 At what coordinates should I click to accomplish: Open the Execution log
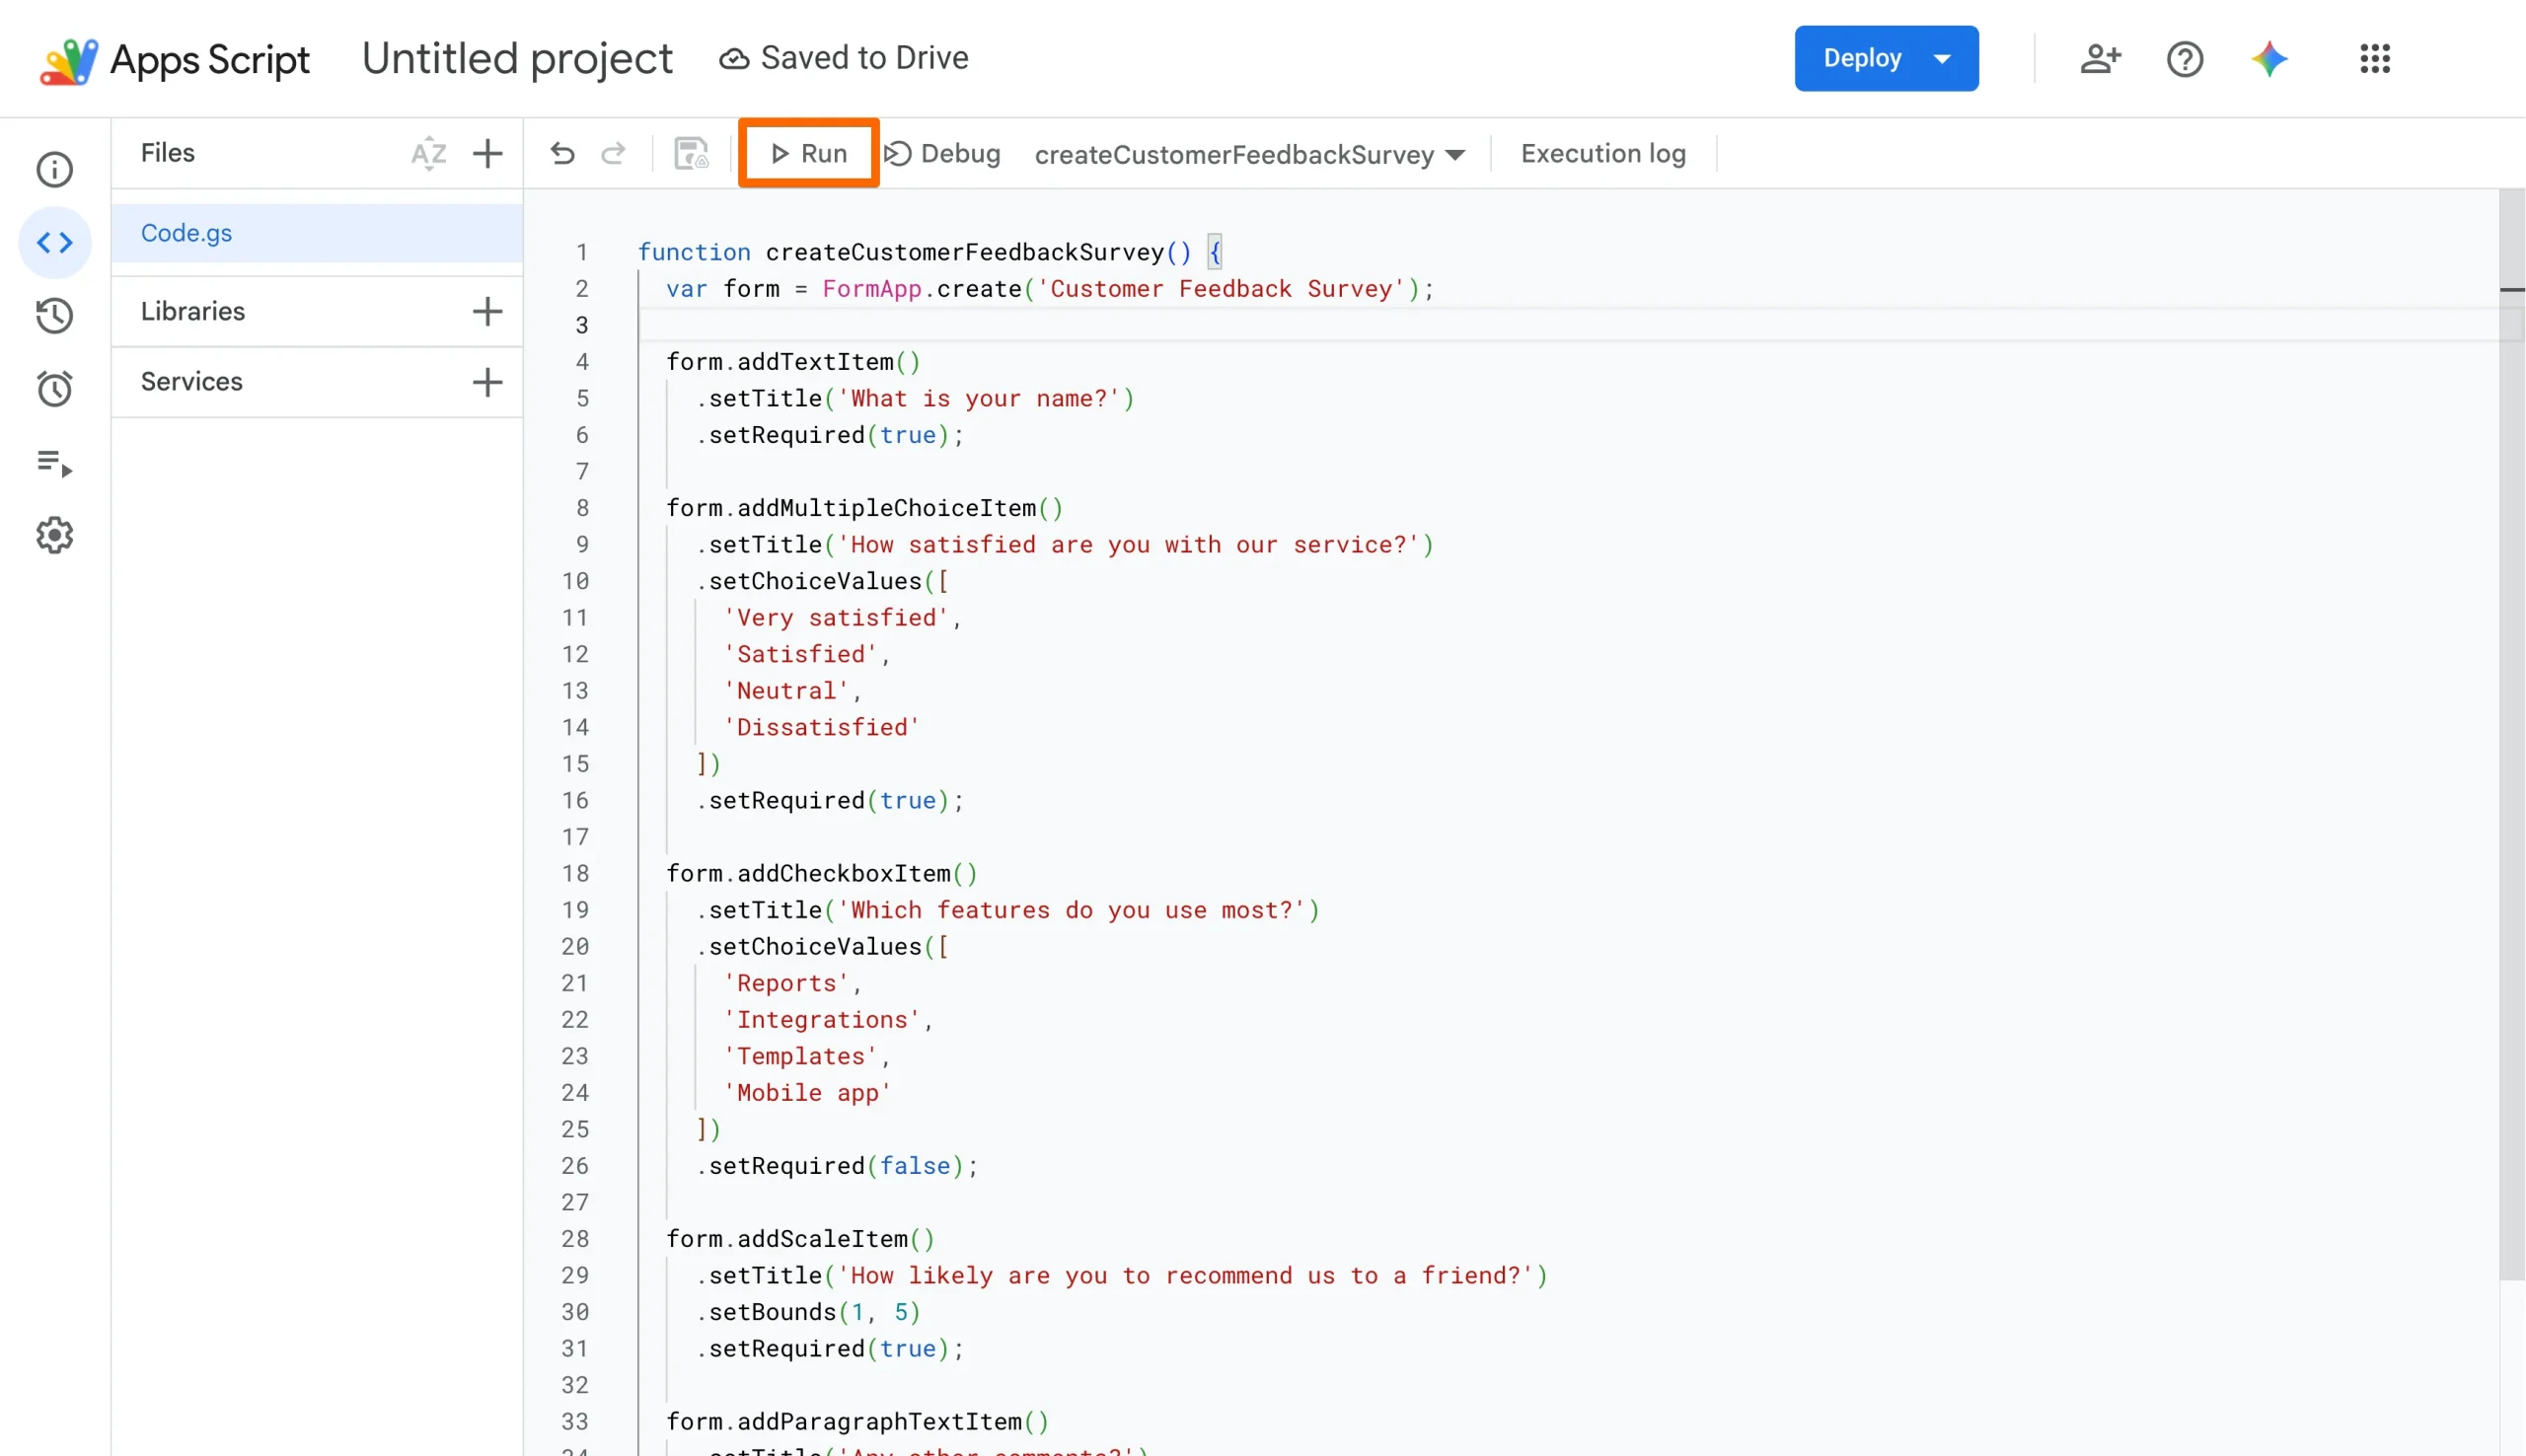1603,153
